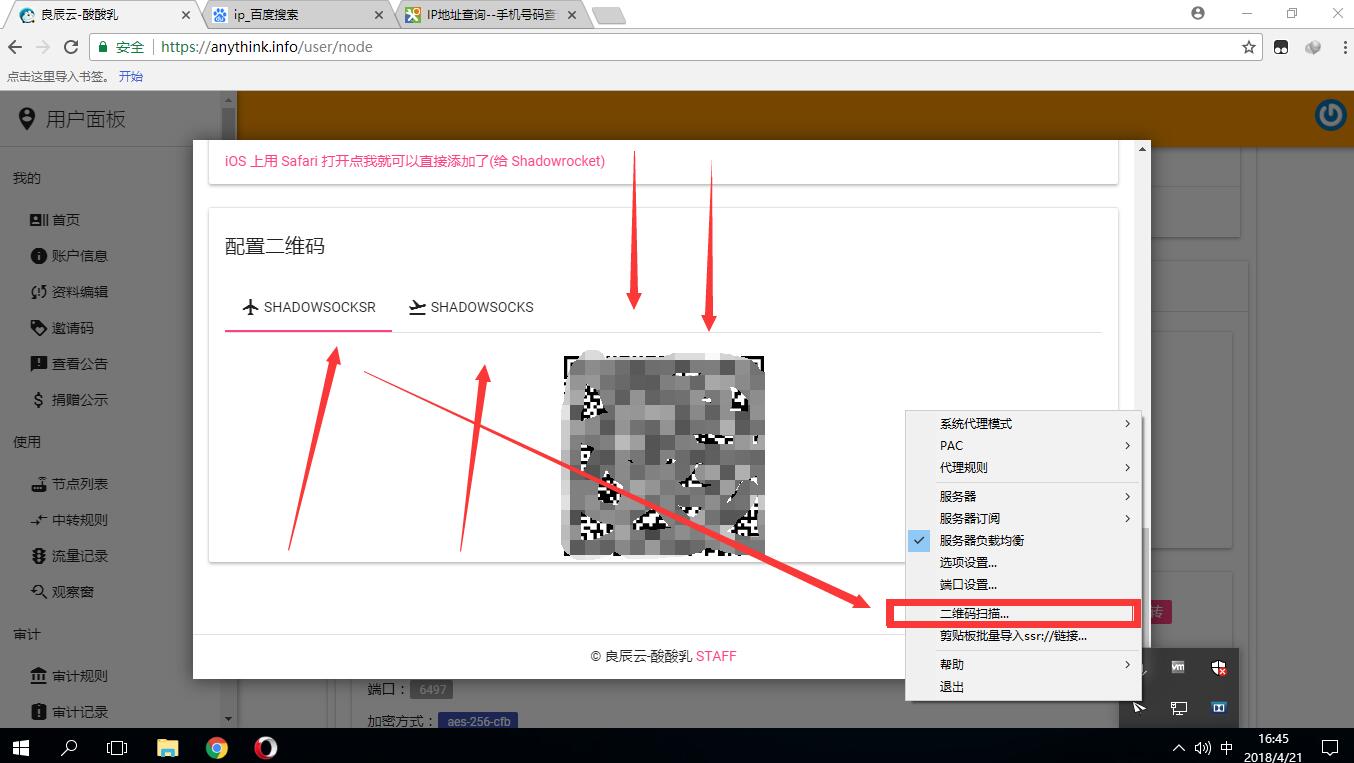Toggle 服务器负载均衡 checked menu option

(x=981, y=540)
